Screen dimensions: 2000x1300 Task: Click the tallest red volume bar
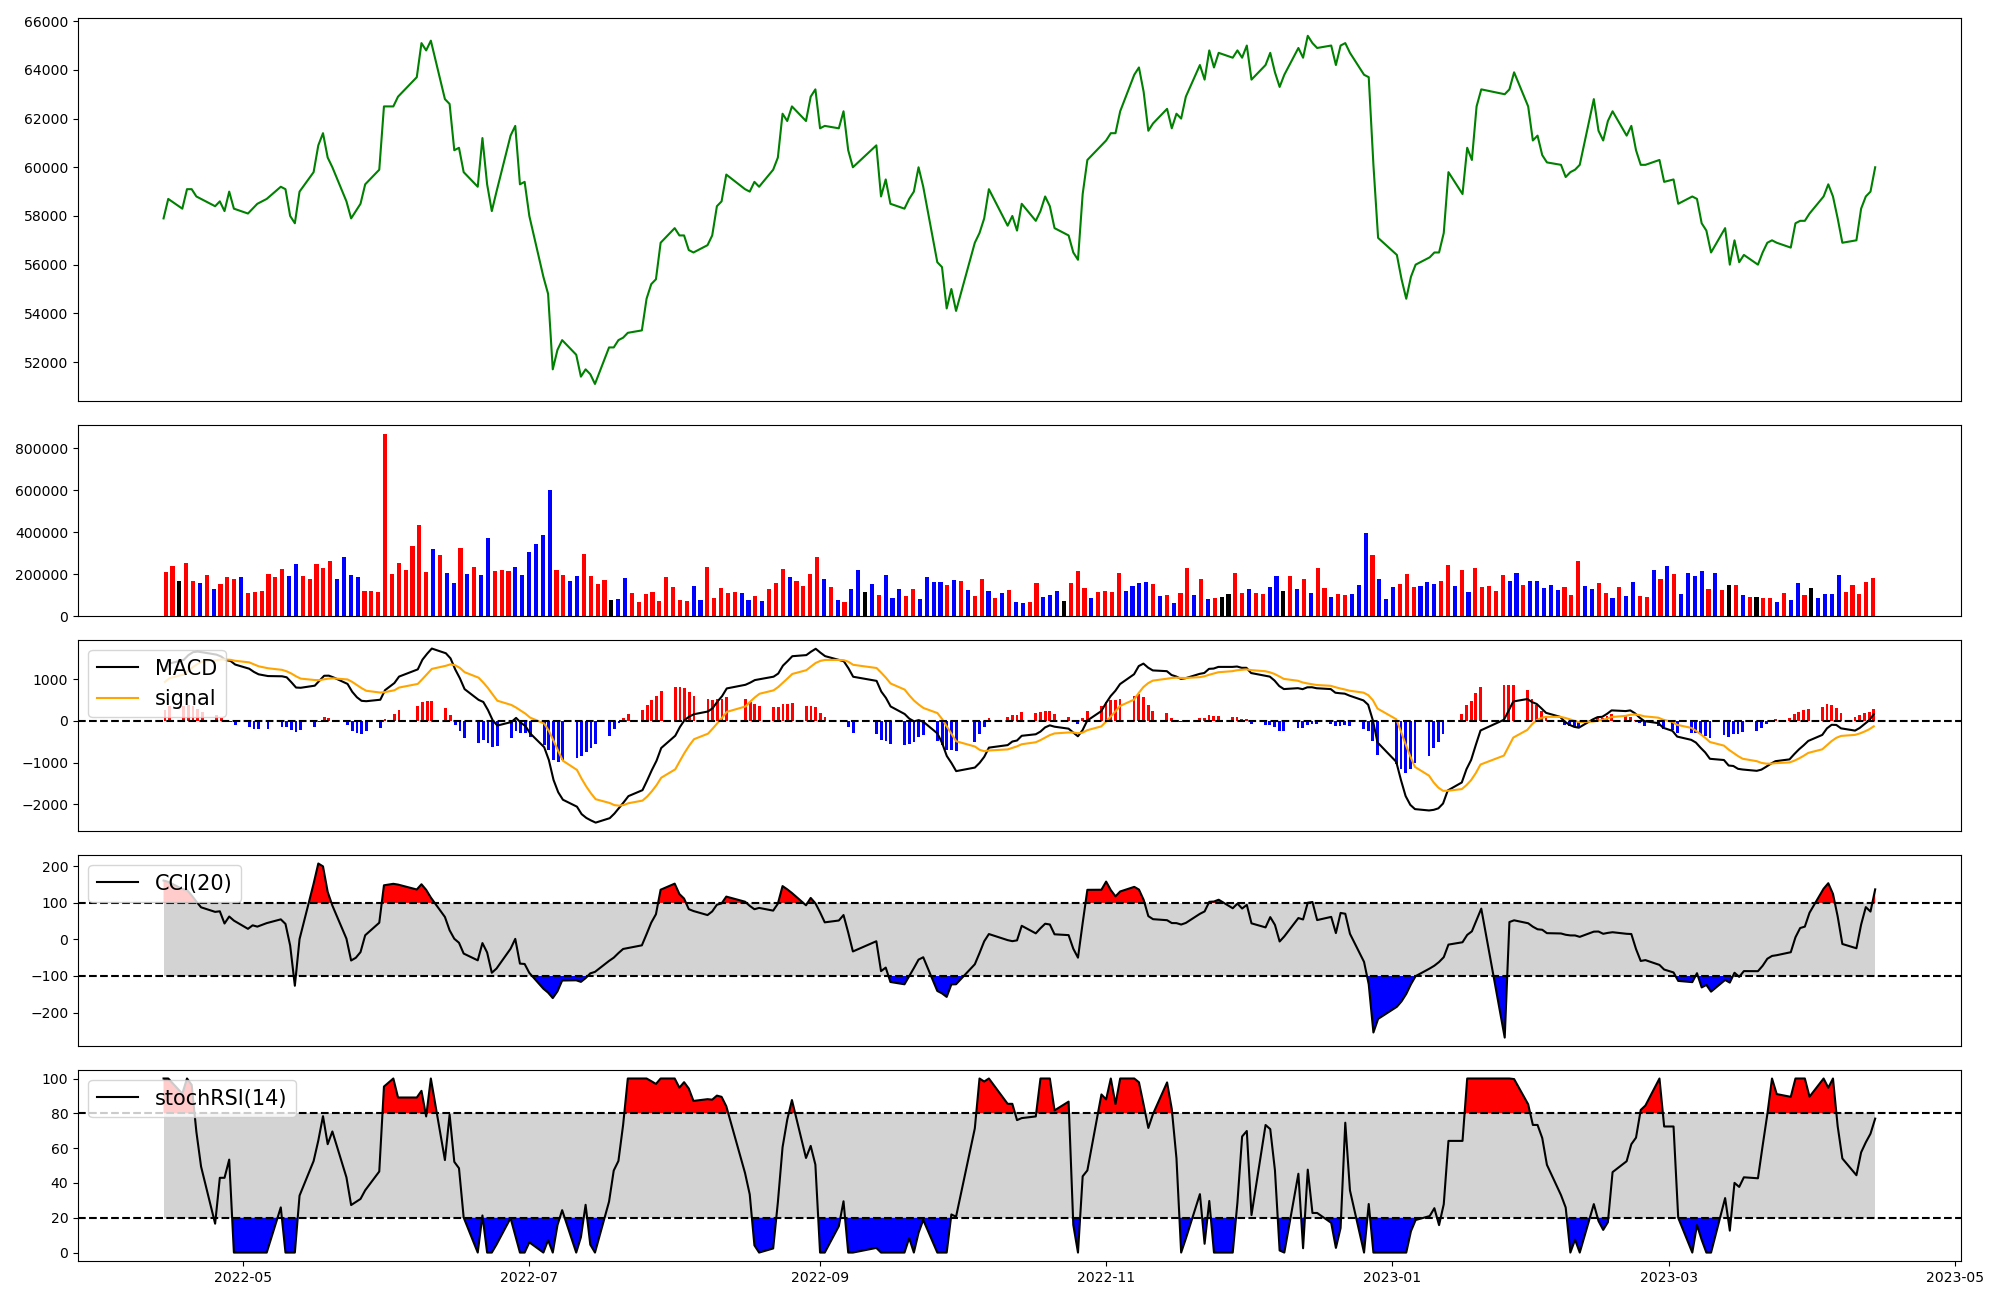[385, 525]
